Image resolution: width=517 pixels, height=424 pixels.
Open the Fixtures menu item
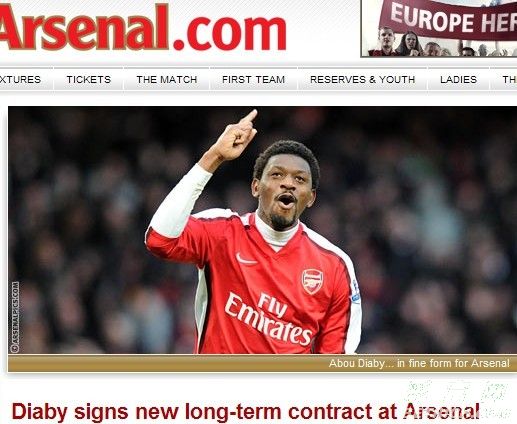point(20,80)
